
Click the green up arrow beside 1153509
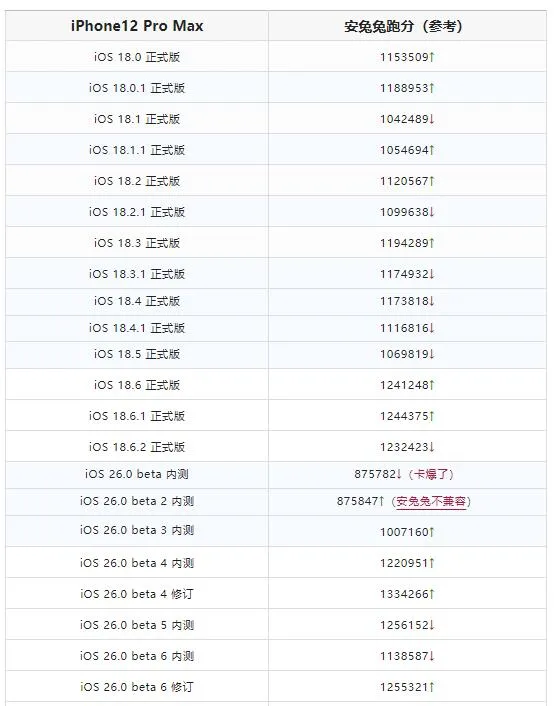[431, 57]
